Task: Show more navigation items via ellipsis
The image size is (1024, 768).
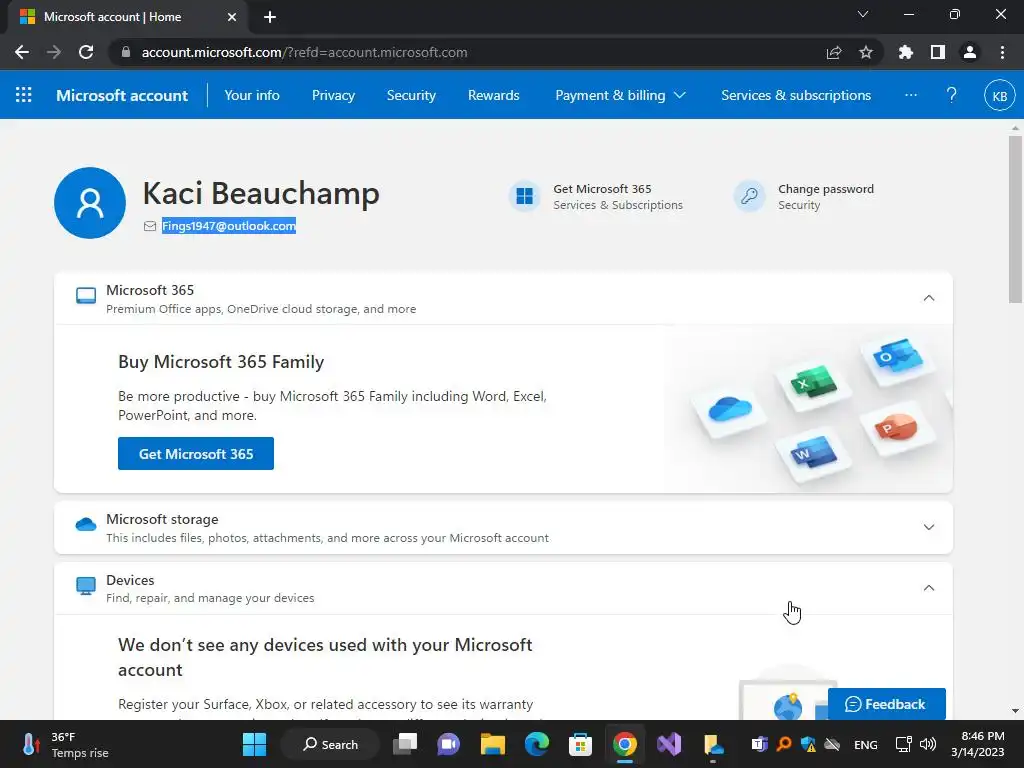Action: 910,95
